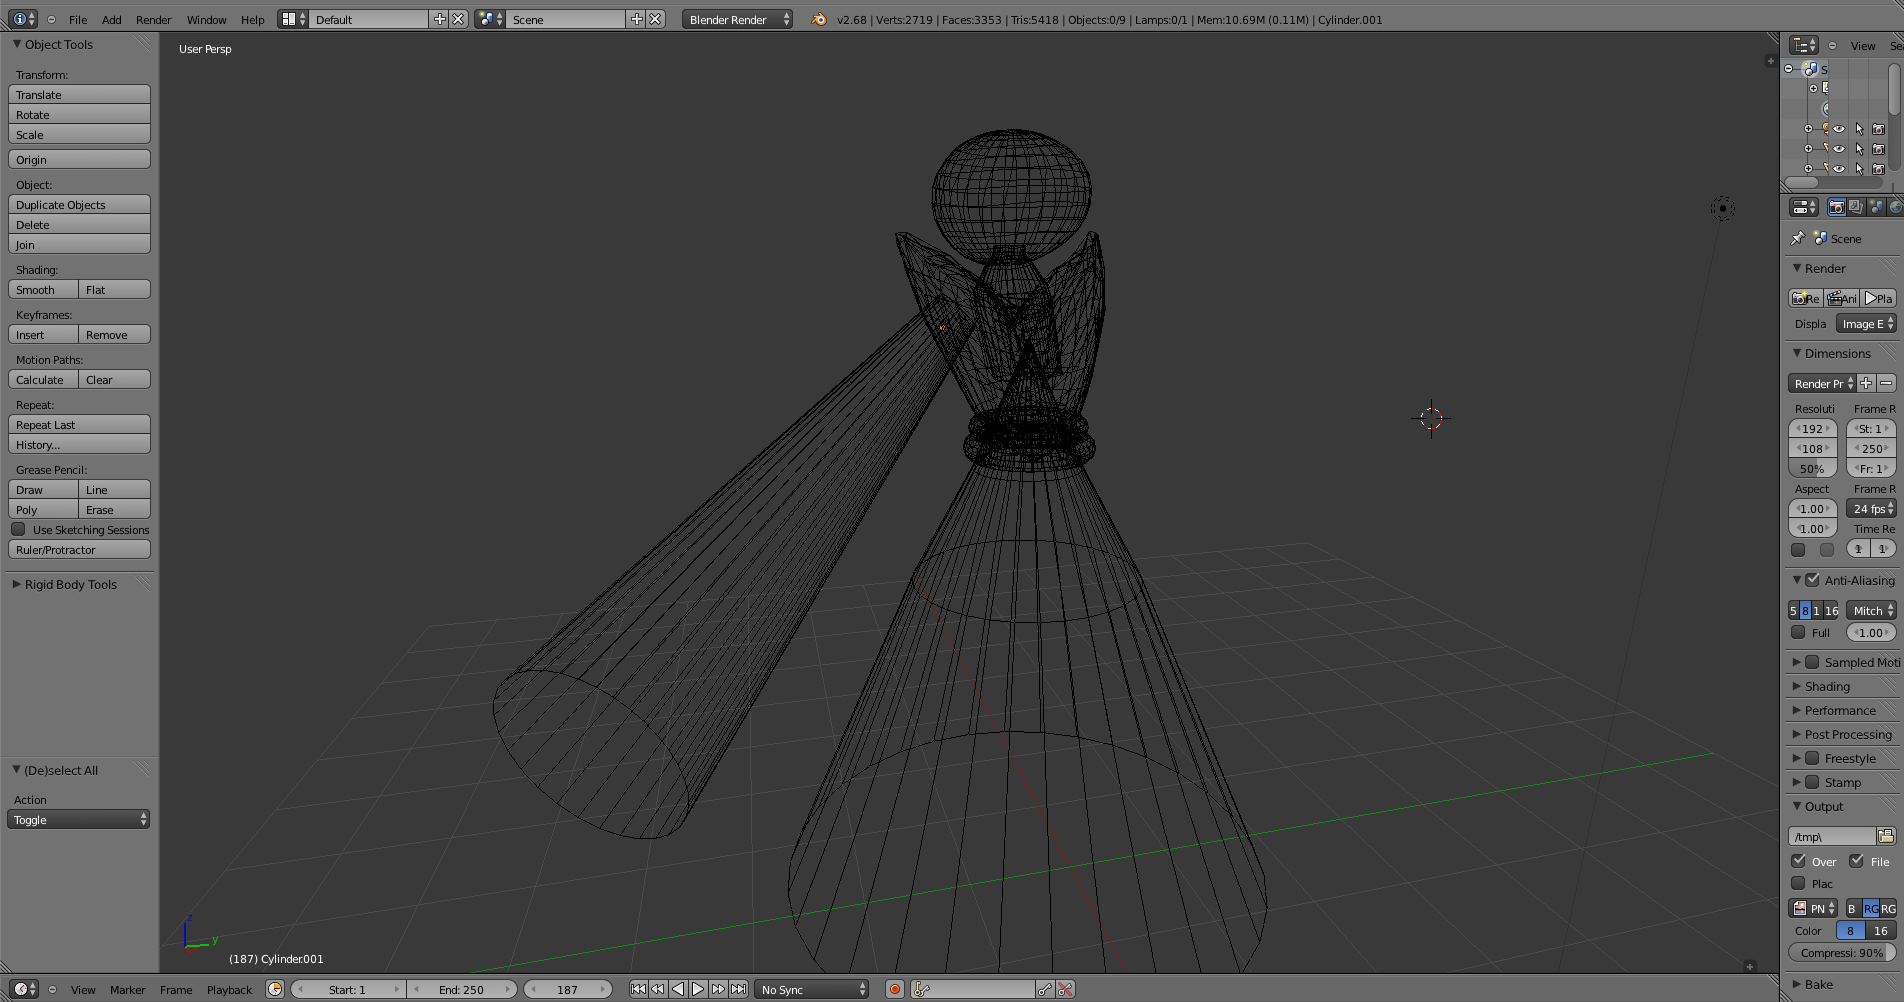This screenshot has width=1904, height=1002.
Task: Enable Stamp checkbox
Action: click(x=1812, y=782)
